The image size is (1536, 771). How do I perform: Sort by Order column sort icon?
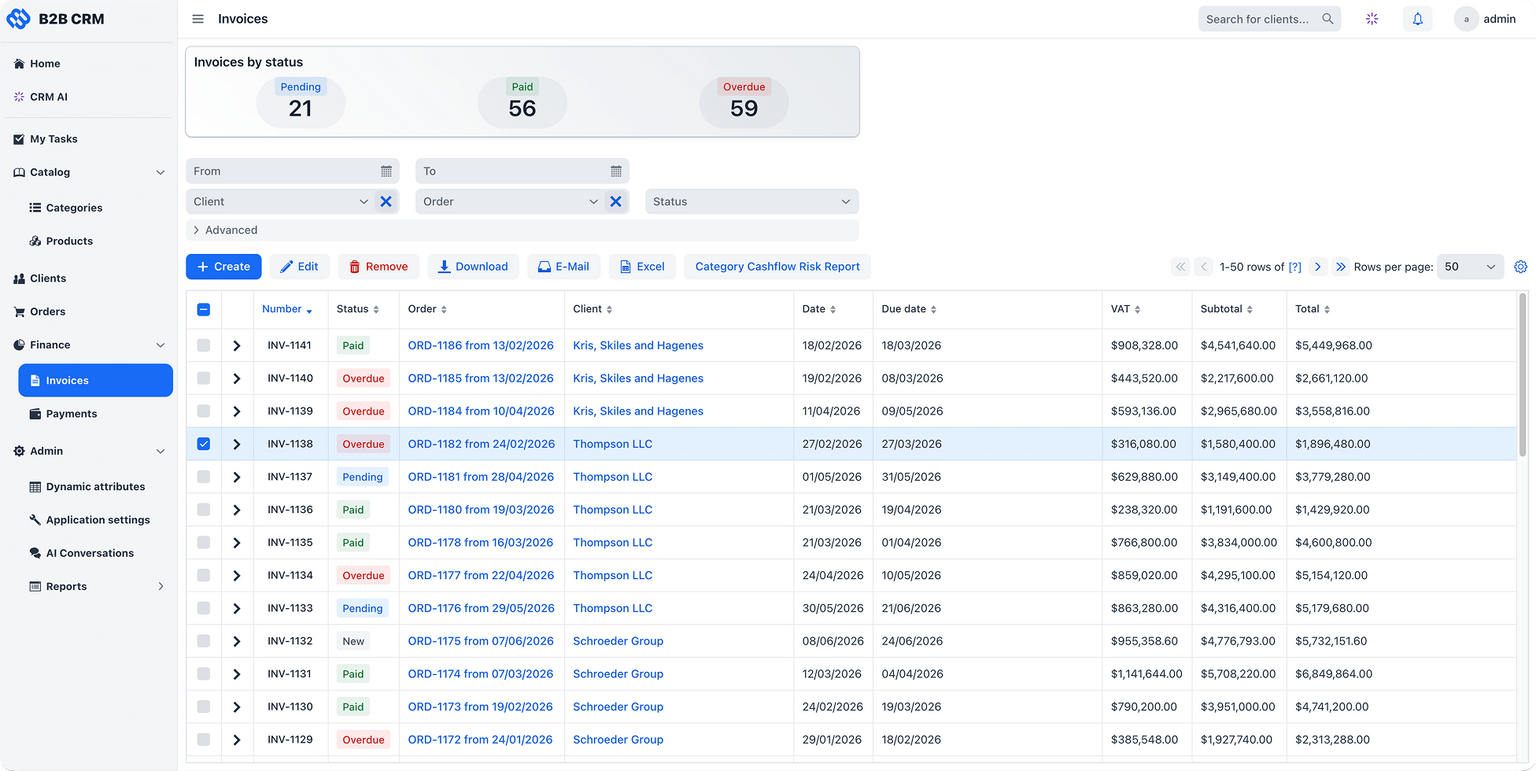444,310
